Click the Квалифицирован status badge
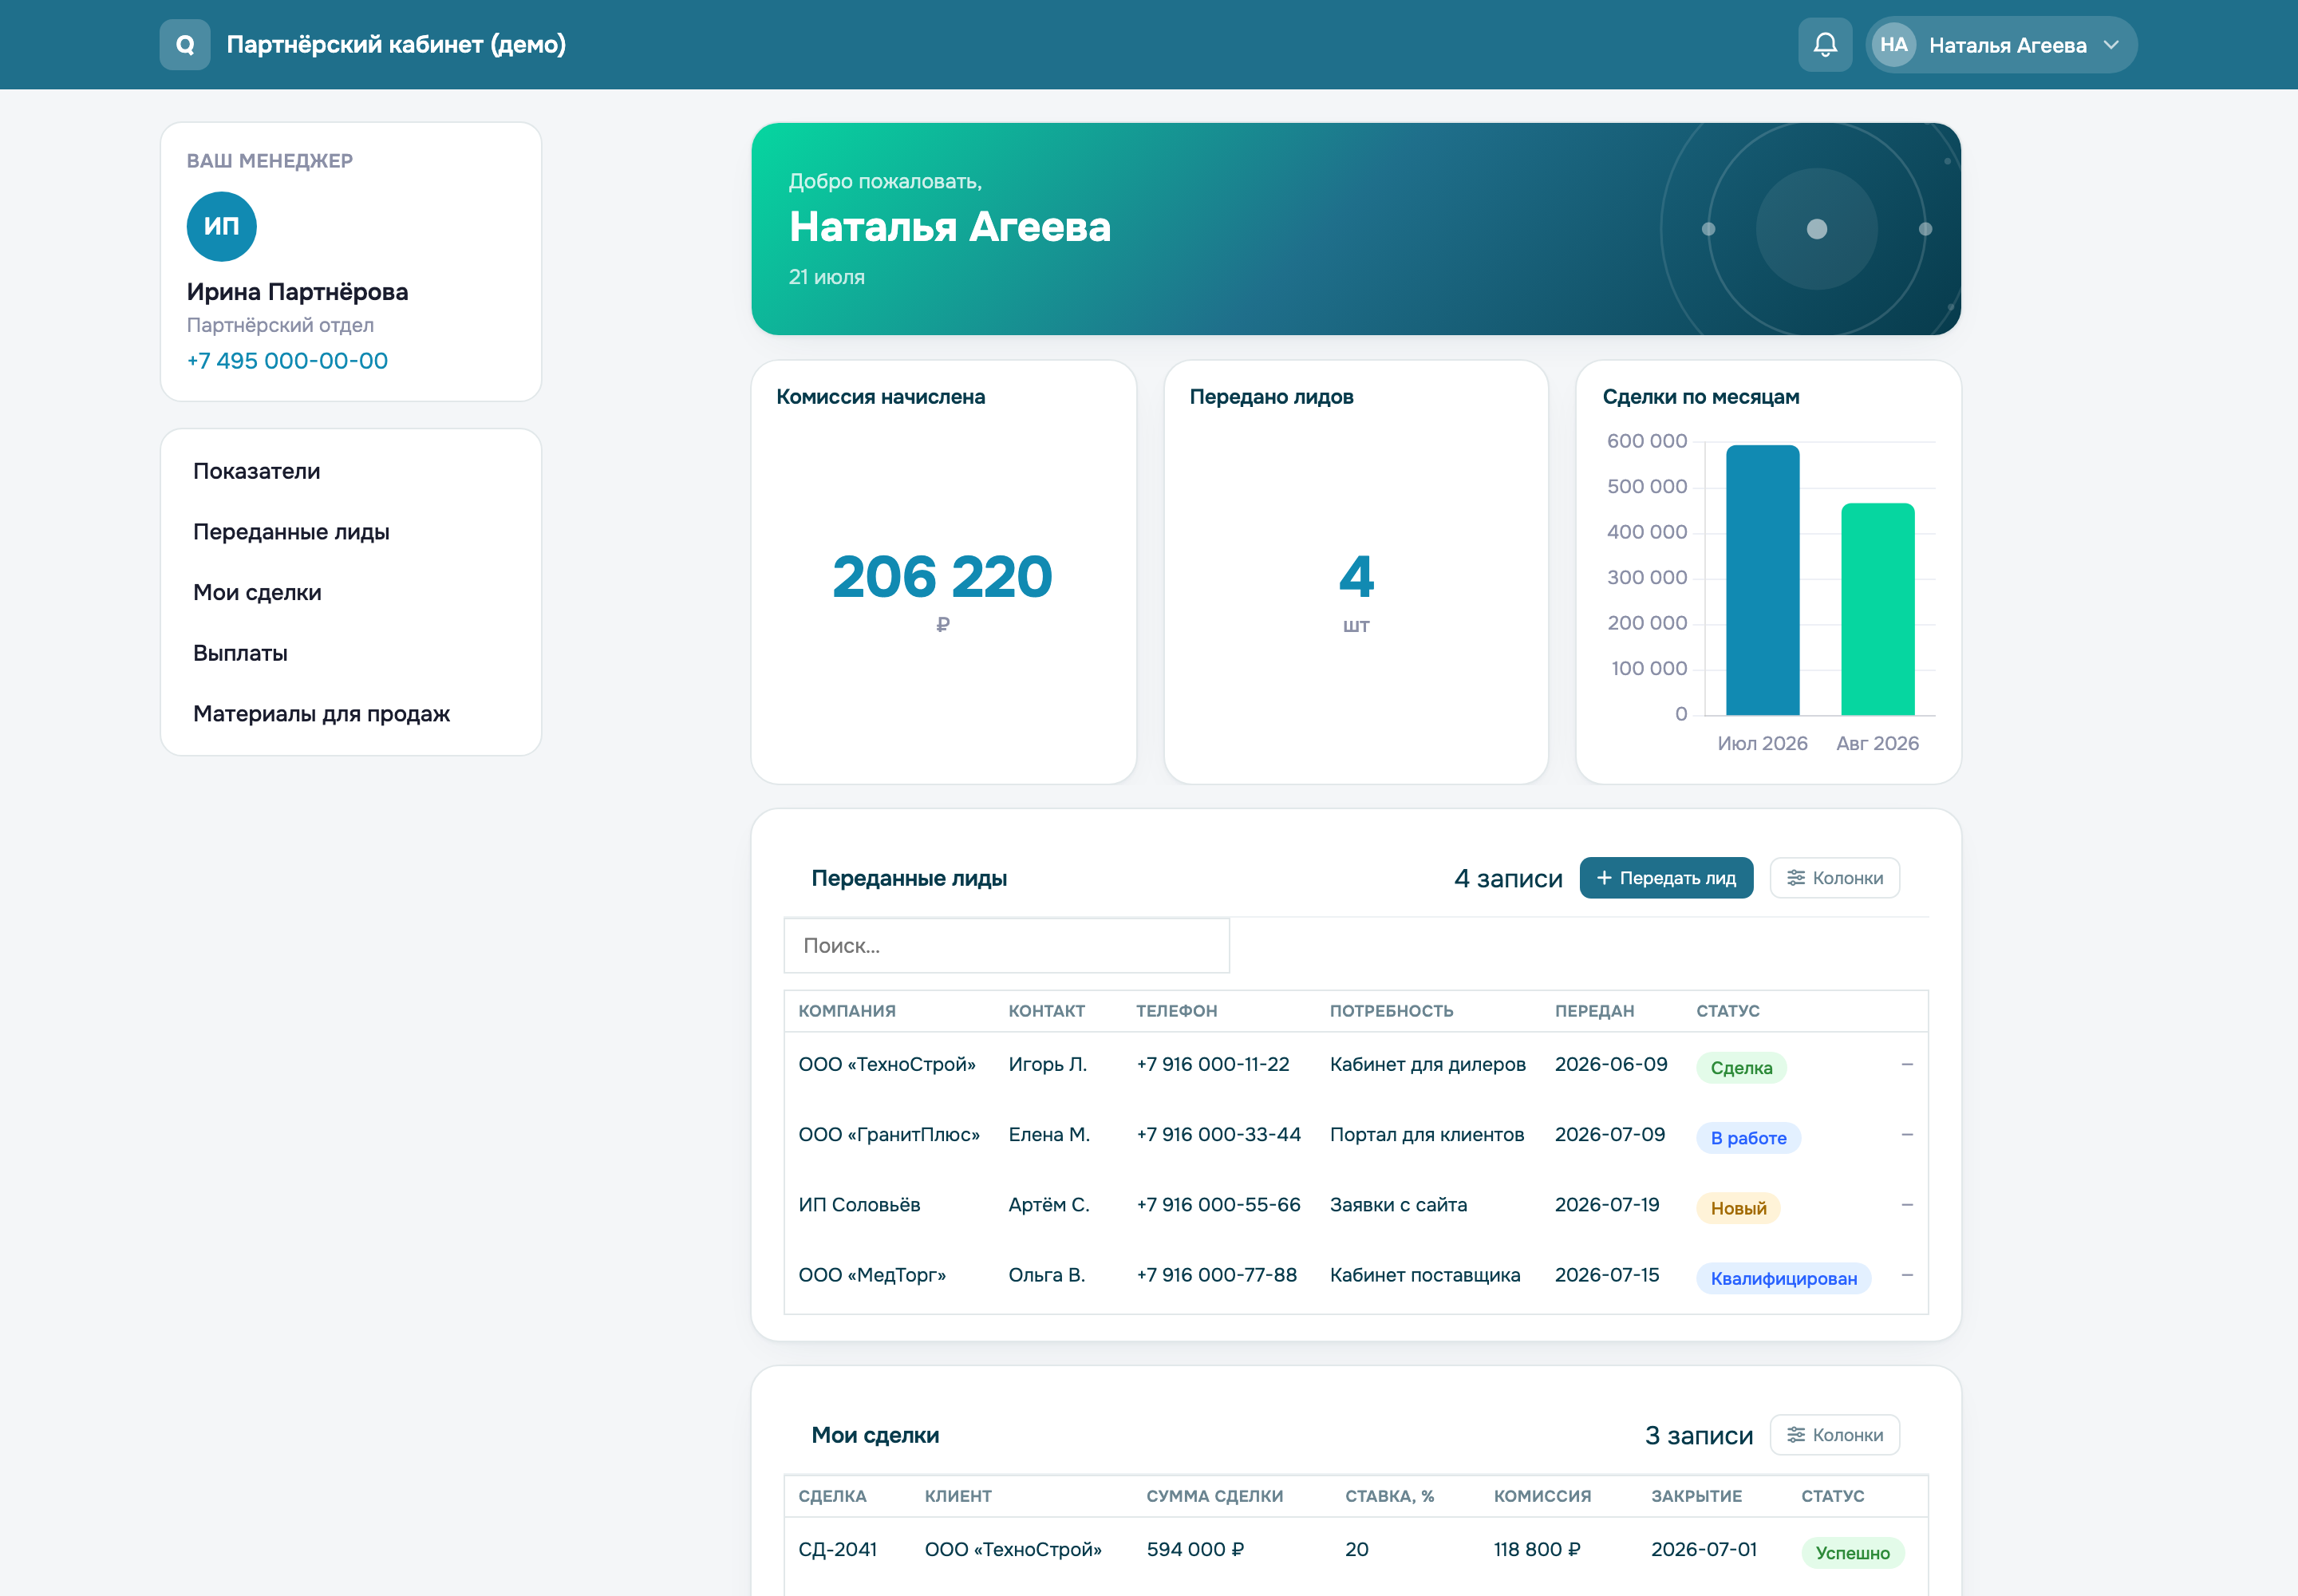The height and width of the screenshot is (1596, 2298). point(1783,1278)
